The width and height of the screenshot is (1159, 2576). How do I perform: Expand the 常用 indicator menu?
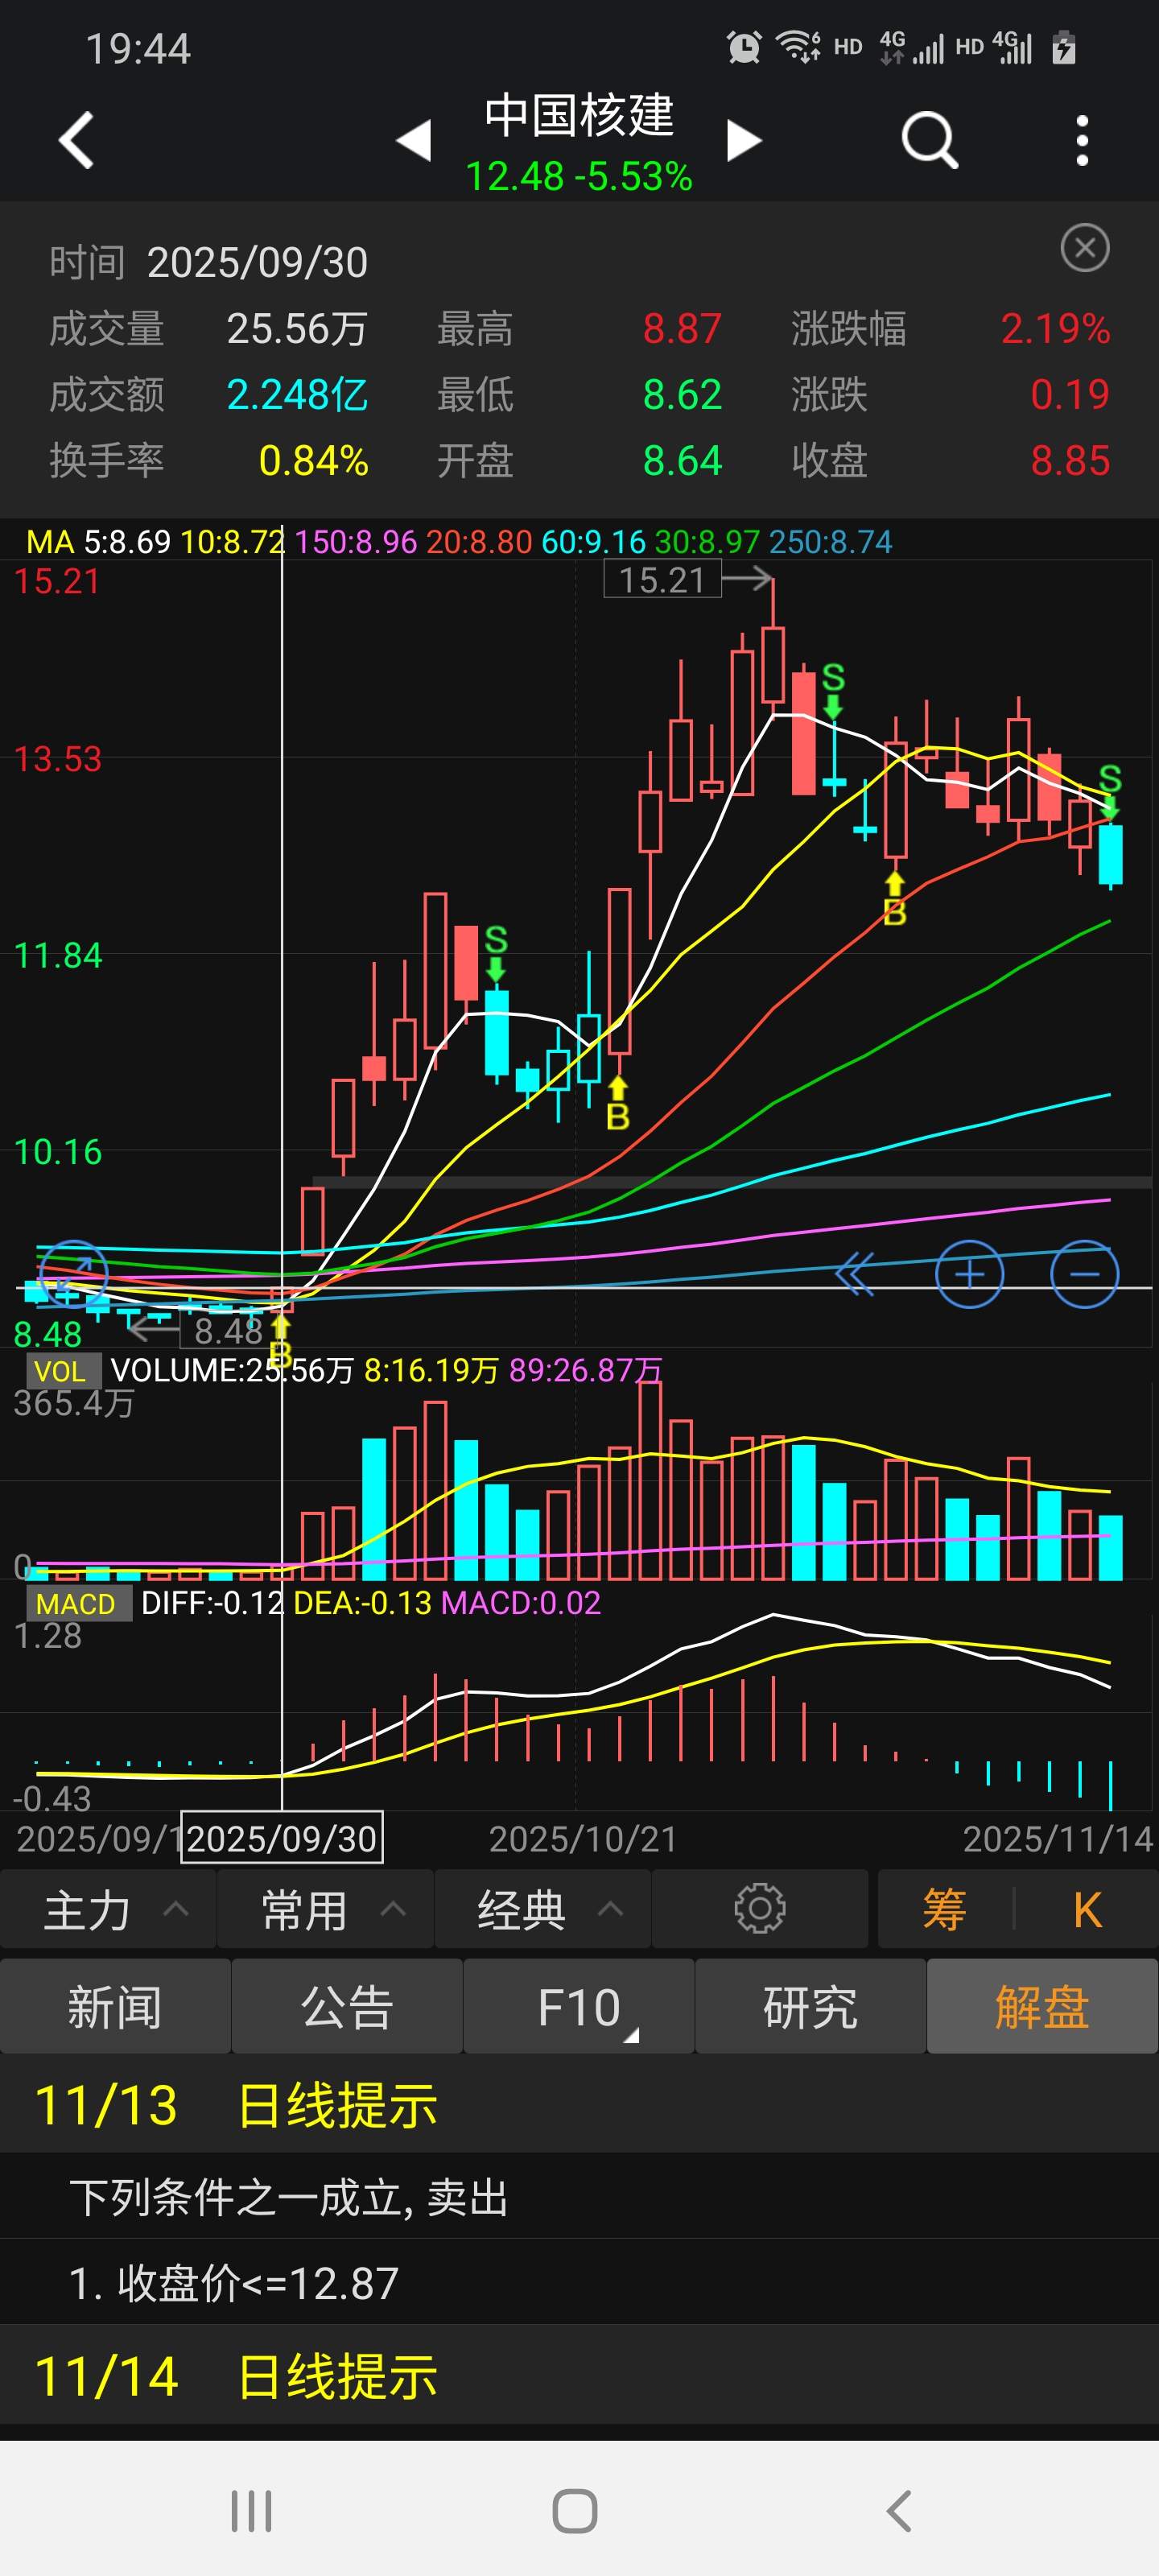(325, 1909)
